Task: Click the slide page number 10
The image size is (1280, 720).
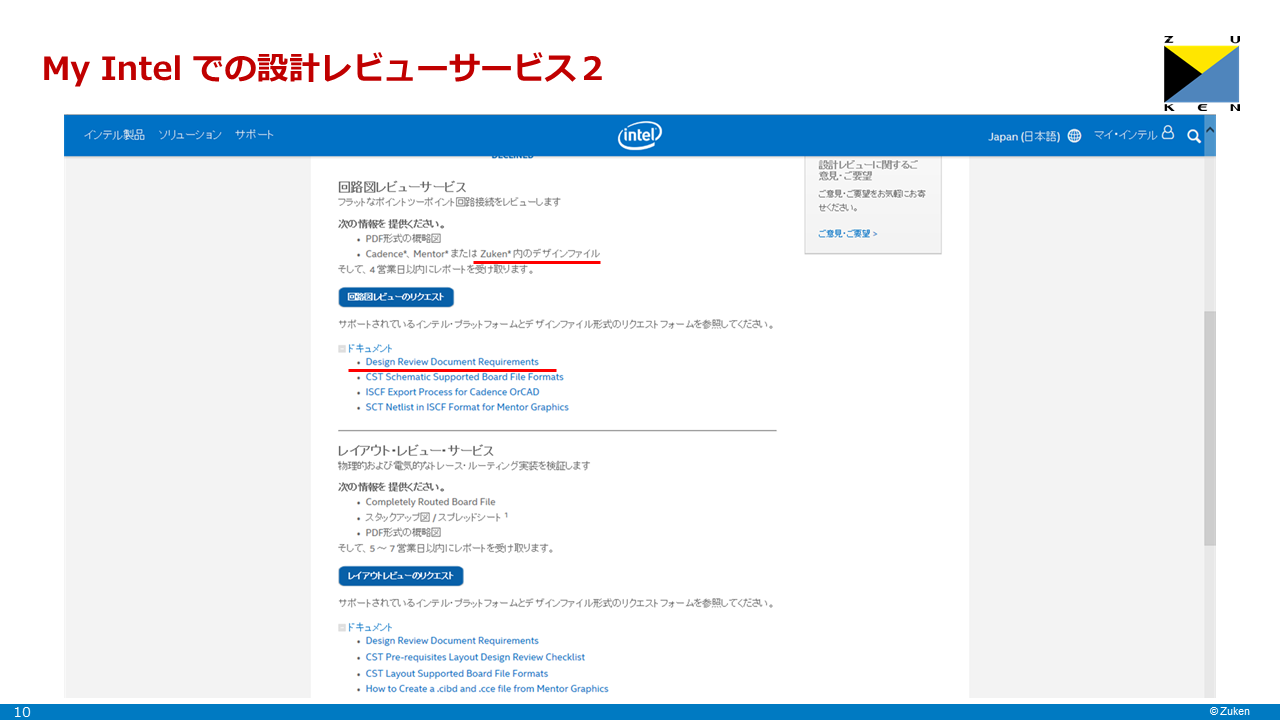Action: pos(22,712)
